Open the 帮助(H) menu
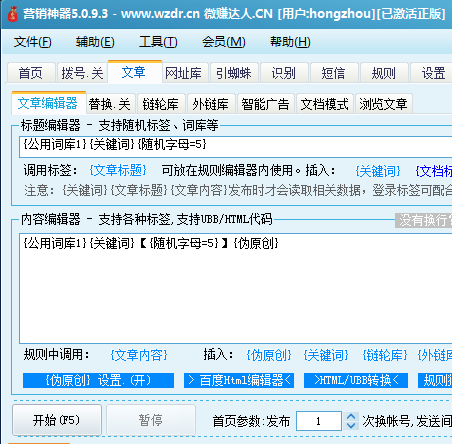This screenshot has height=444, width=452. [x=290, y=42]
